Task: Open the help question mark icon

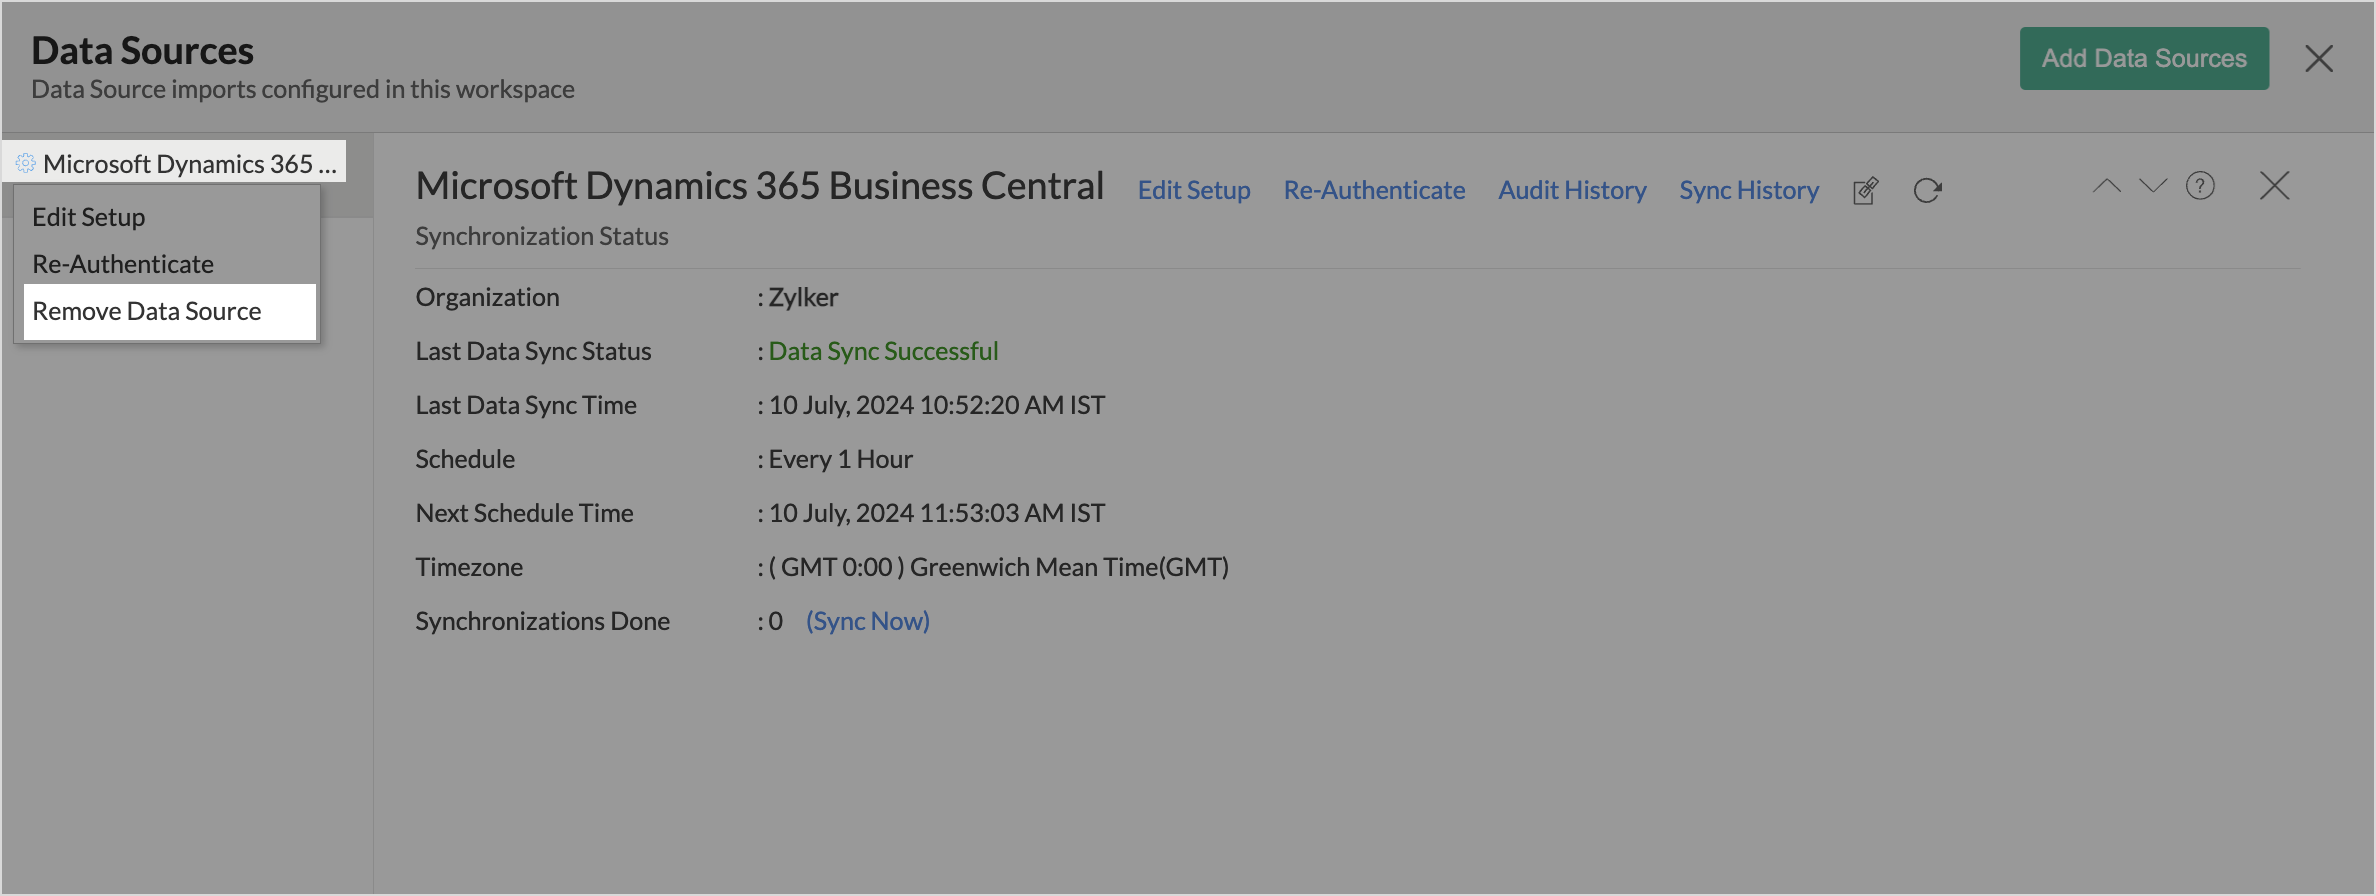Action: pos(2200,186)
